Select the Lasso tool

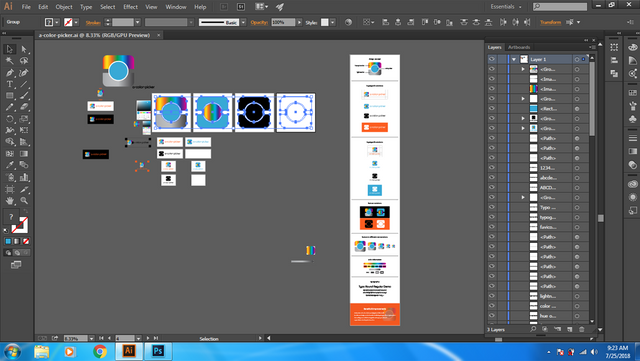(24, 61)
